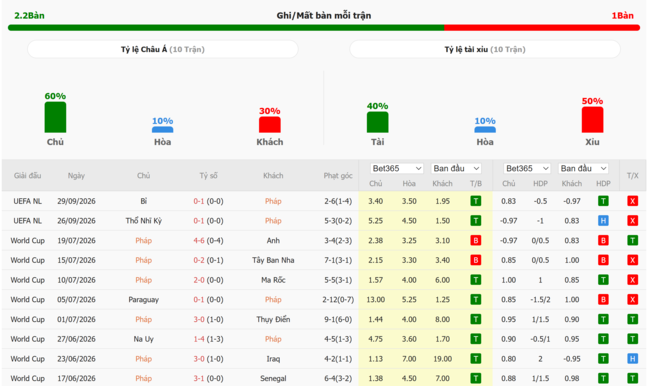This screenshot has width=650, height=386.
Task: Click the date 23/06/2026
Action: point(76,359)
